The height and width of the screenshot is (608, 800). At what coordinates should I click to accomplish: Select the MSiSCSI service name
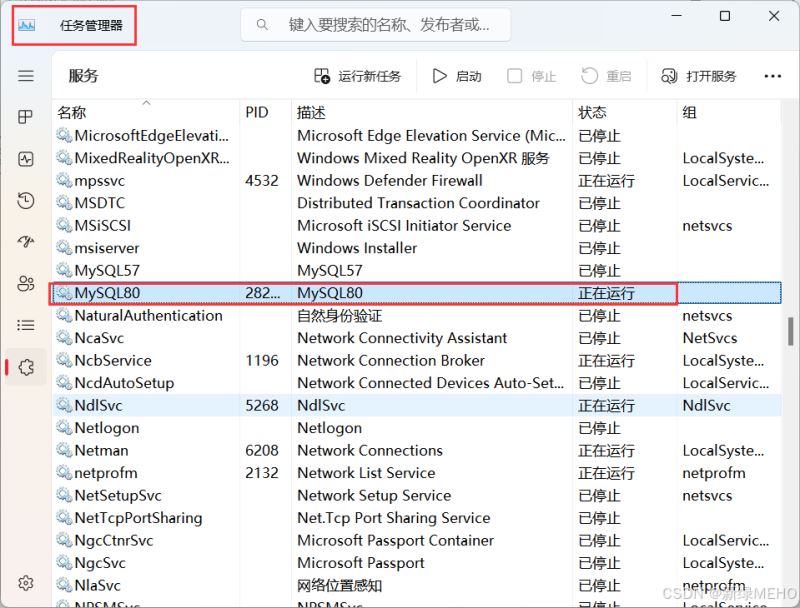pyautogui.click(x=103, y=225)
